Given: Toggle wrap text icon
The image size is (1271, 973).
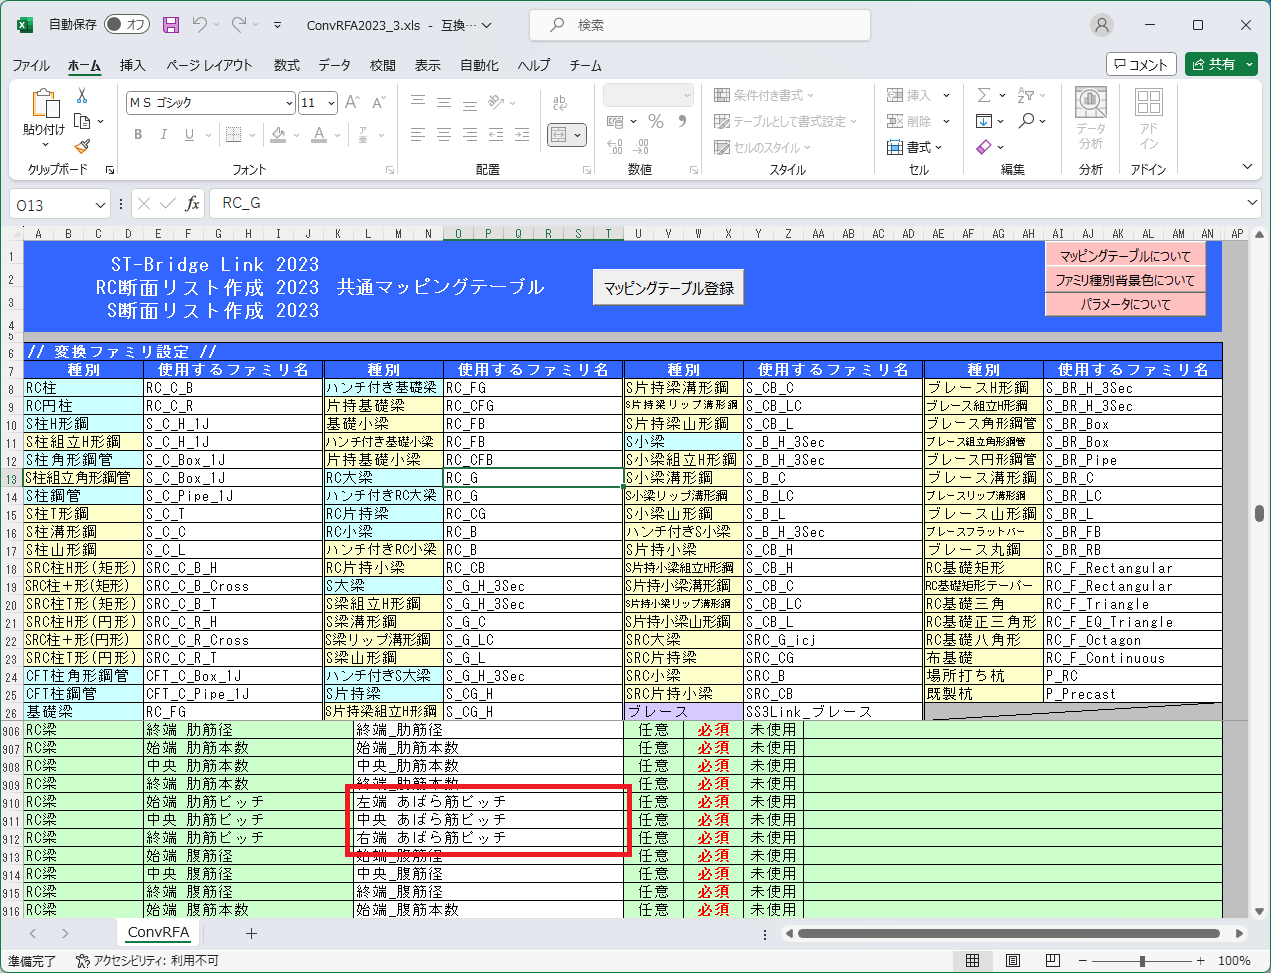Looking at the screenshot, I should point(560,102).
